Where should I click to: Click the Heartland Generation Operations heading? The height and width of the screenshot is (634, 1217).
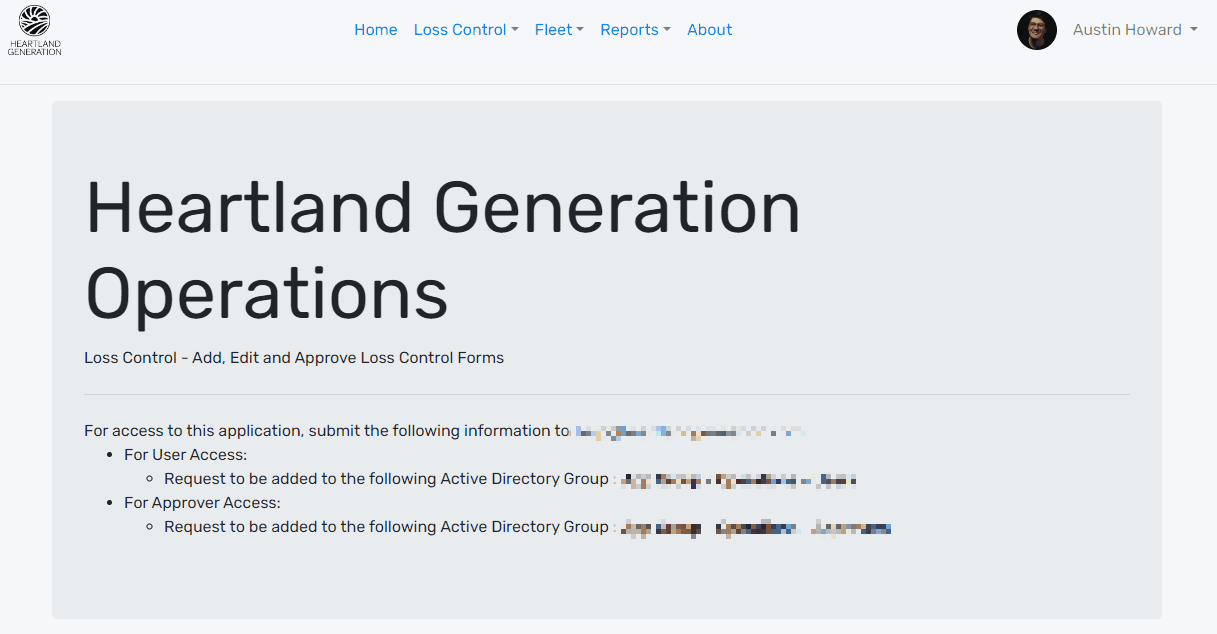pos(442,250)
